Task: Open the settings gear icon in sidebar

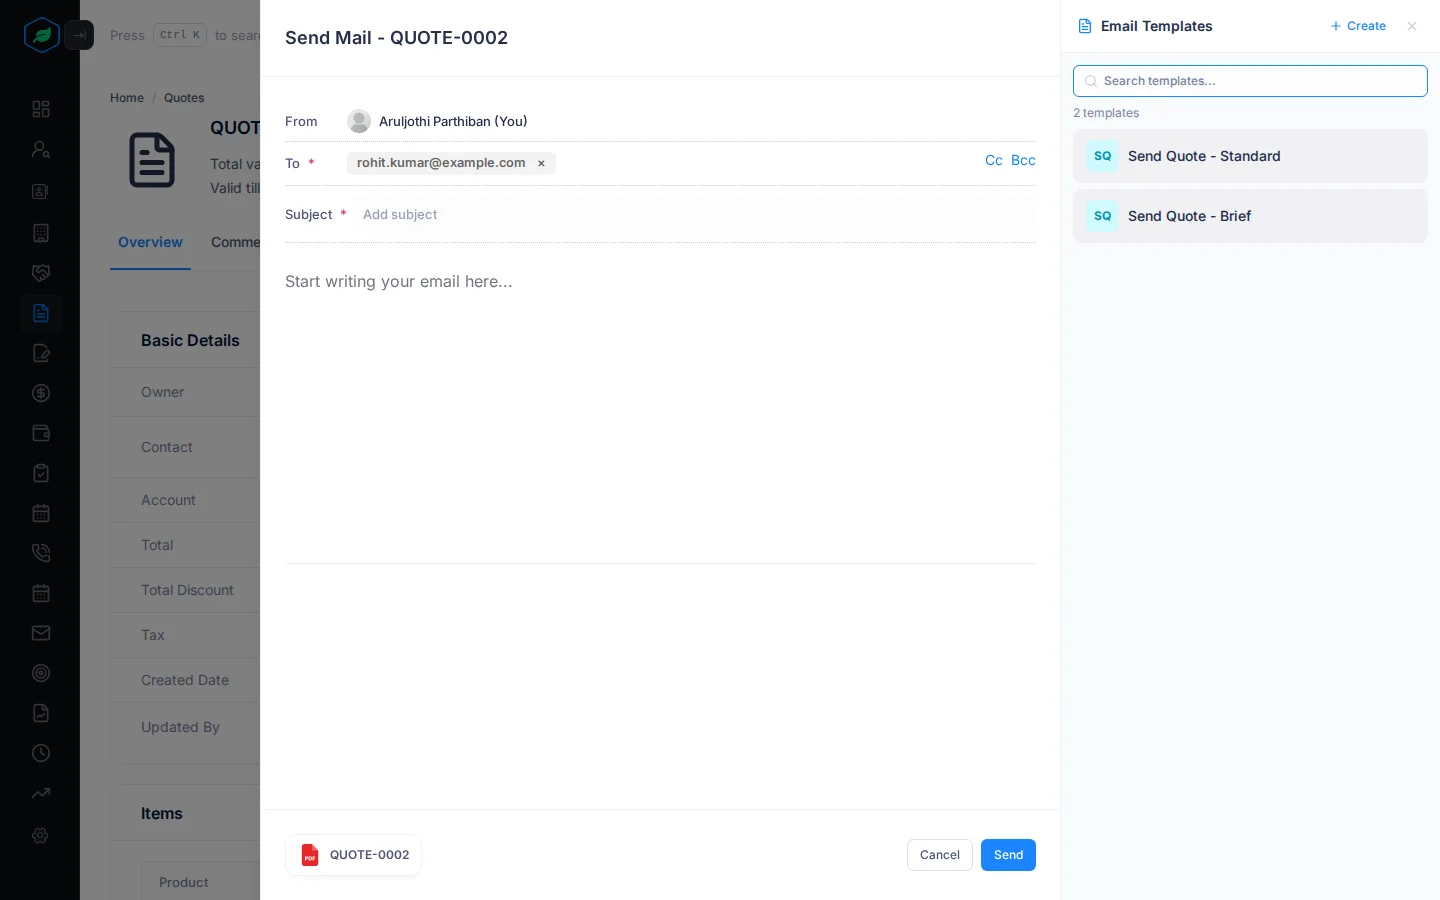Action: click(41, 835)
